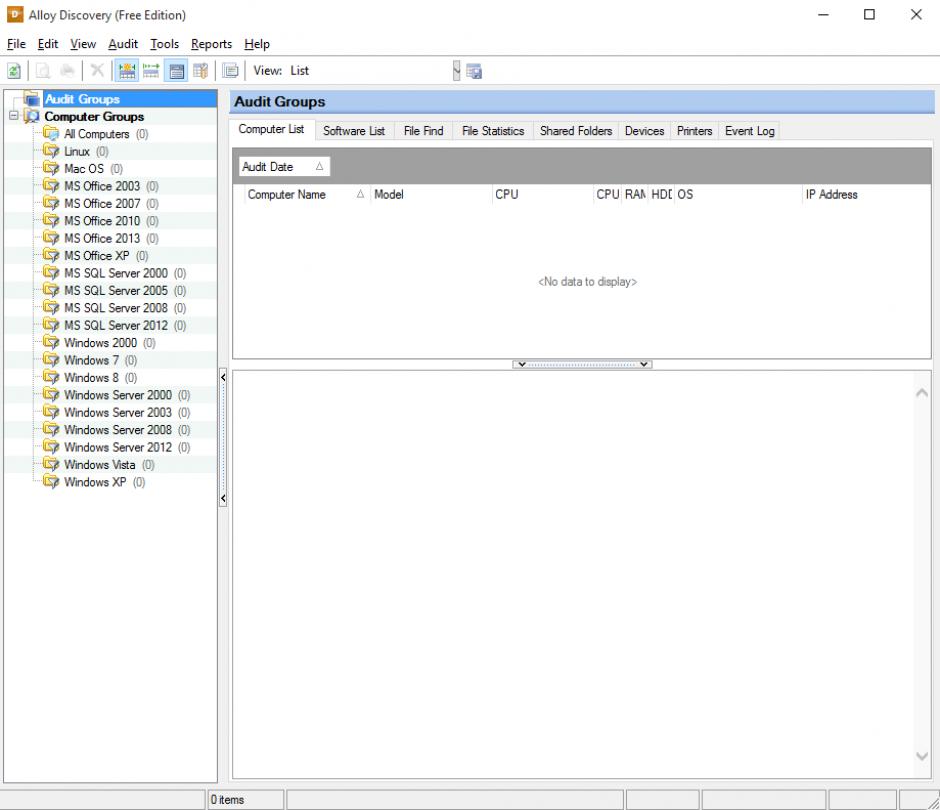Screen dimensions: 940x810
Task: Select the Mac OS group
Action: [84, 168]
